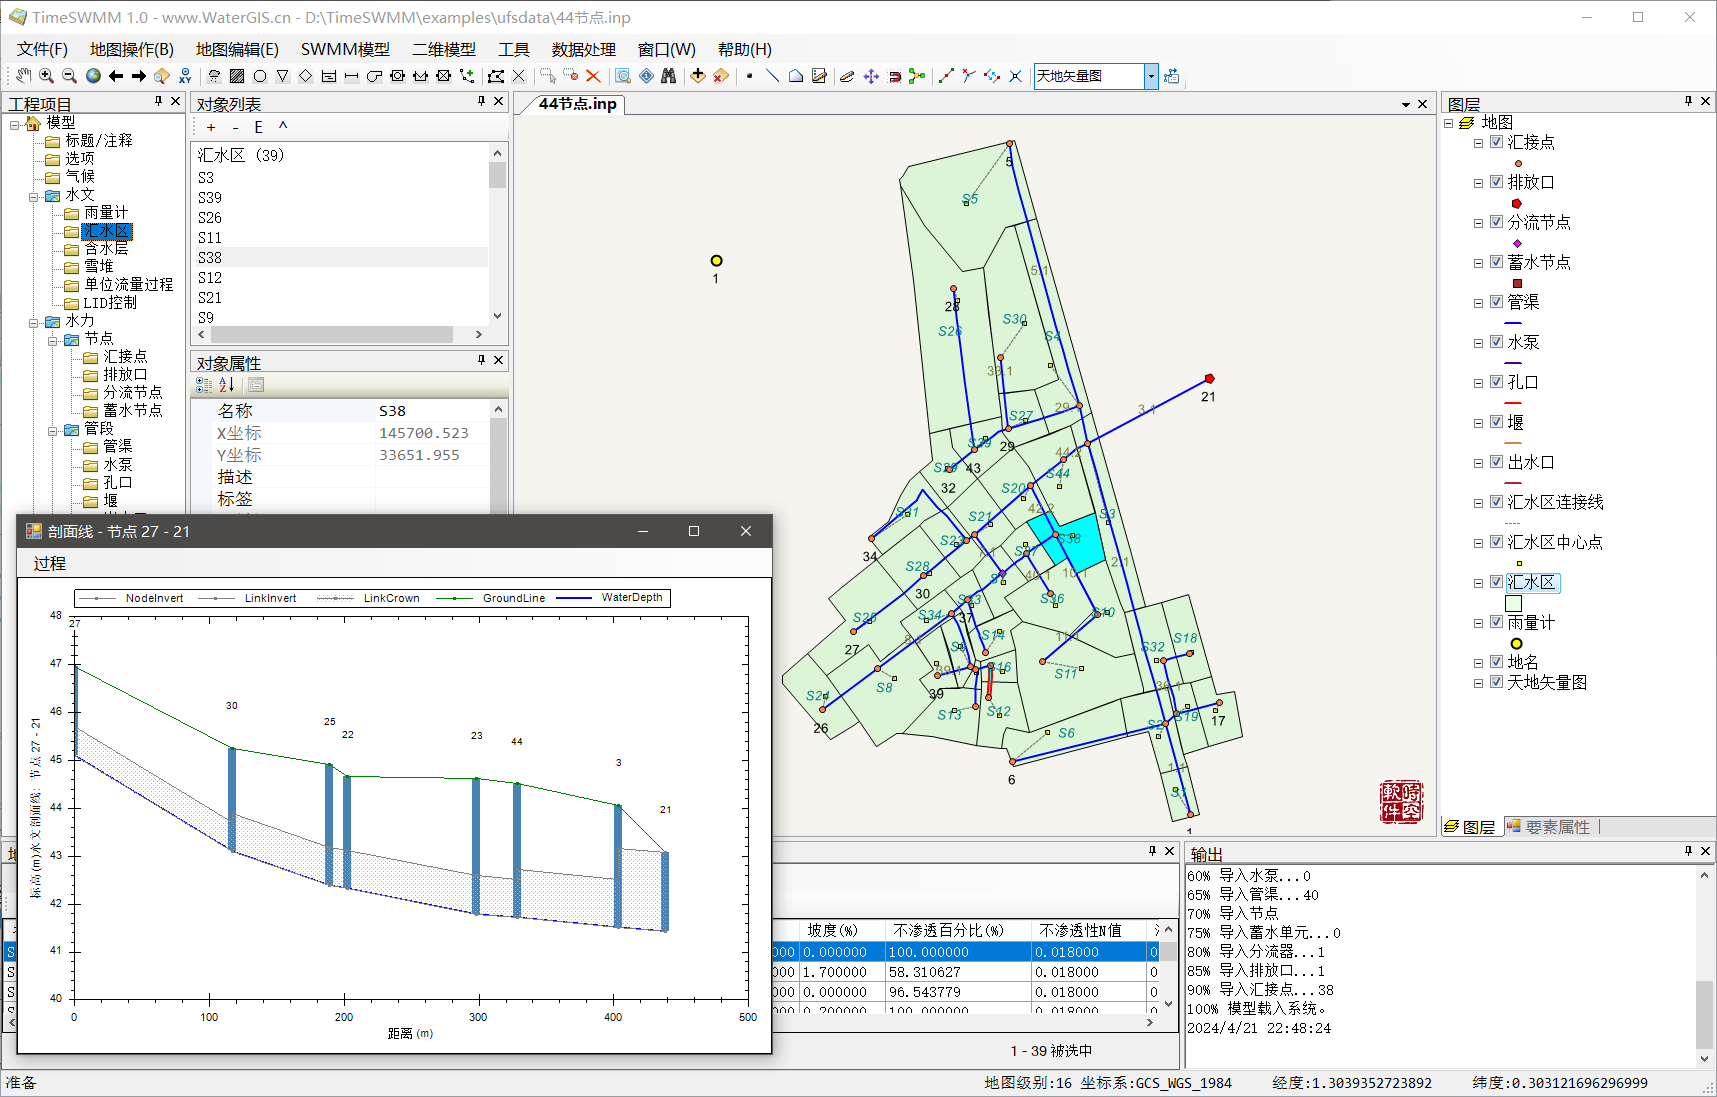The height and width of the screenshot is (1097, 1717).
Task: Click the globe full extent icon
Action: [93, 76]
